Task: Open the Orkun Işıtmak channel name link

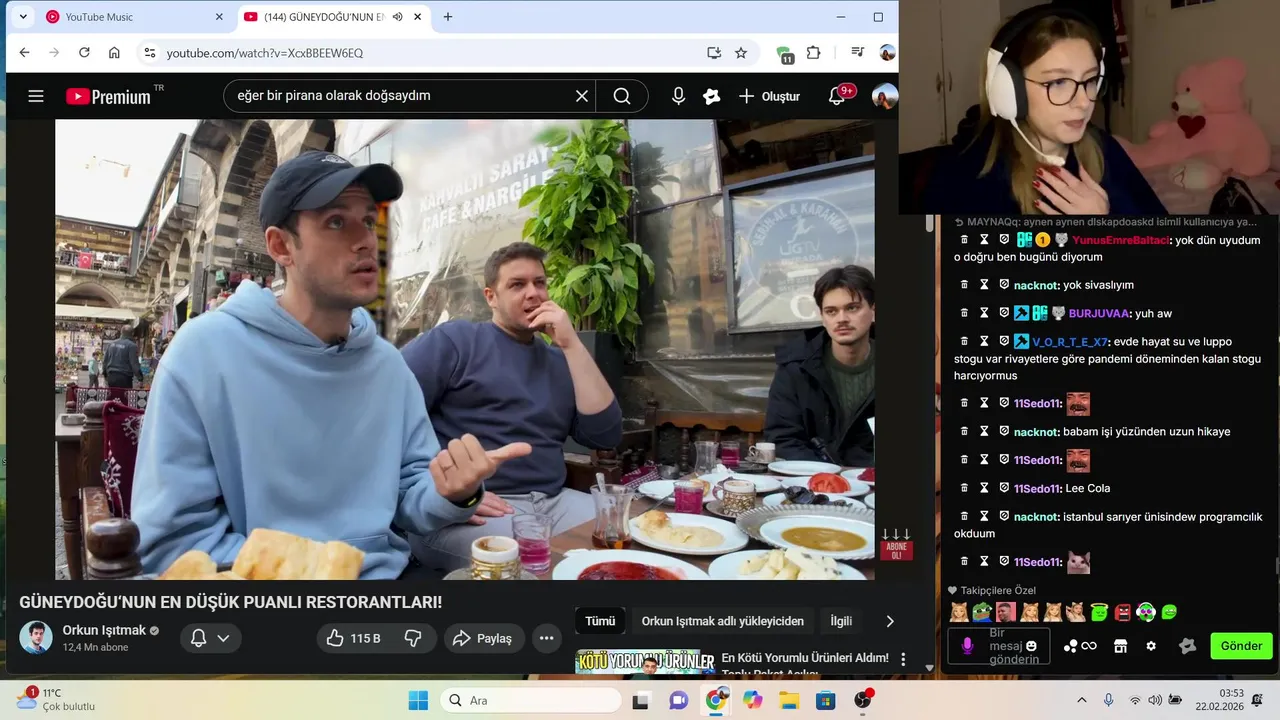Action: coord(104,630)
